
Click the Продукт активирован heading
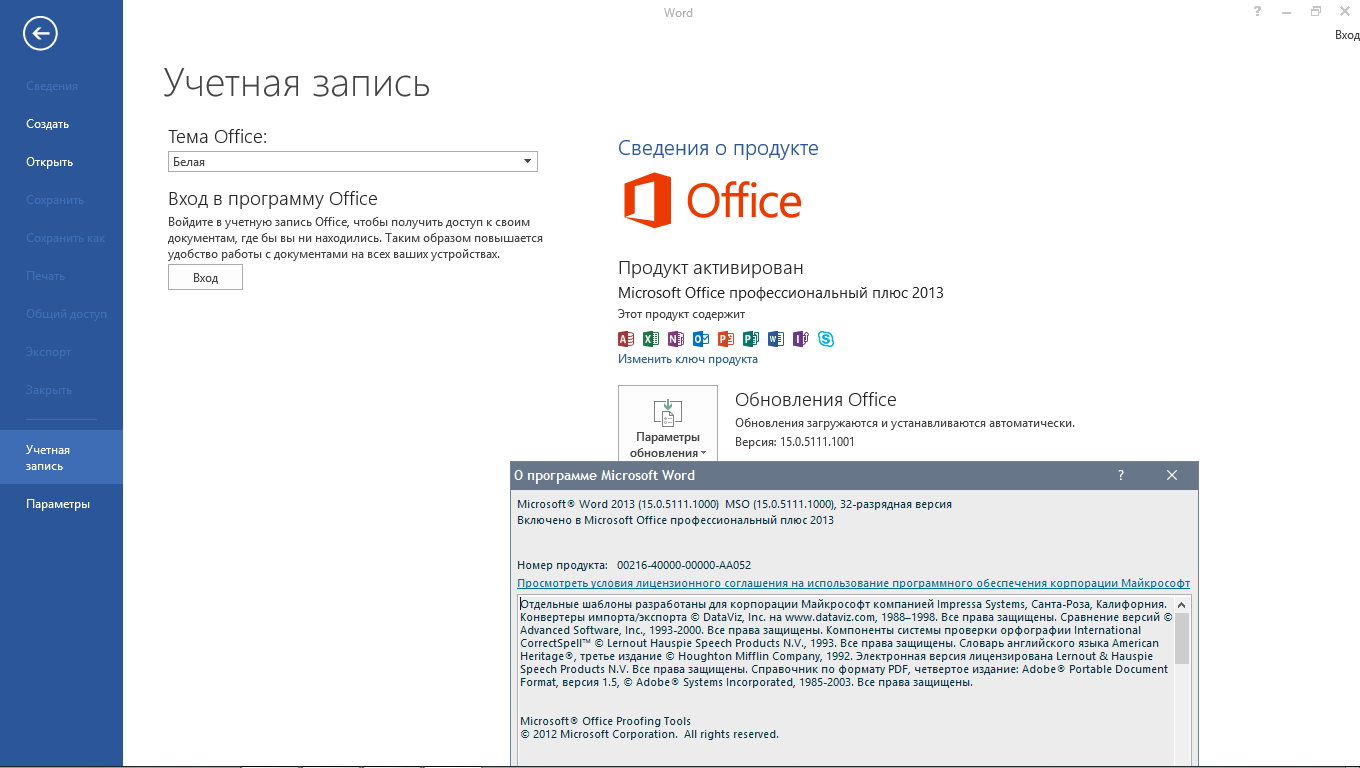(711, 268)
